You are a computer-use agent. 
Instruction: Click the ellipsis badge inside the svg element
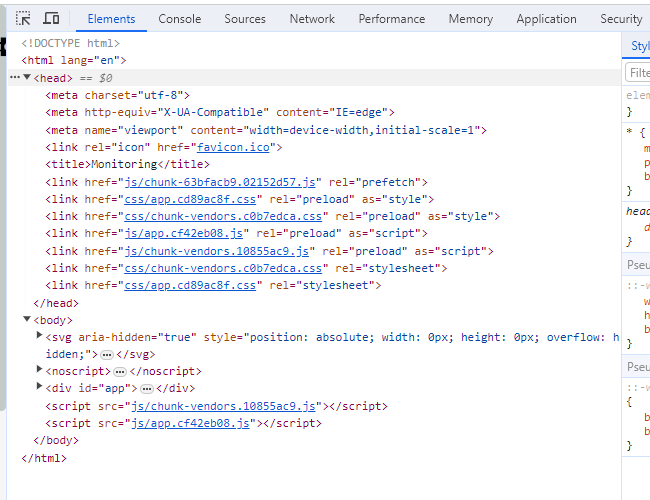pos(107,354)
